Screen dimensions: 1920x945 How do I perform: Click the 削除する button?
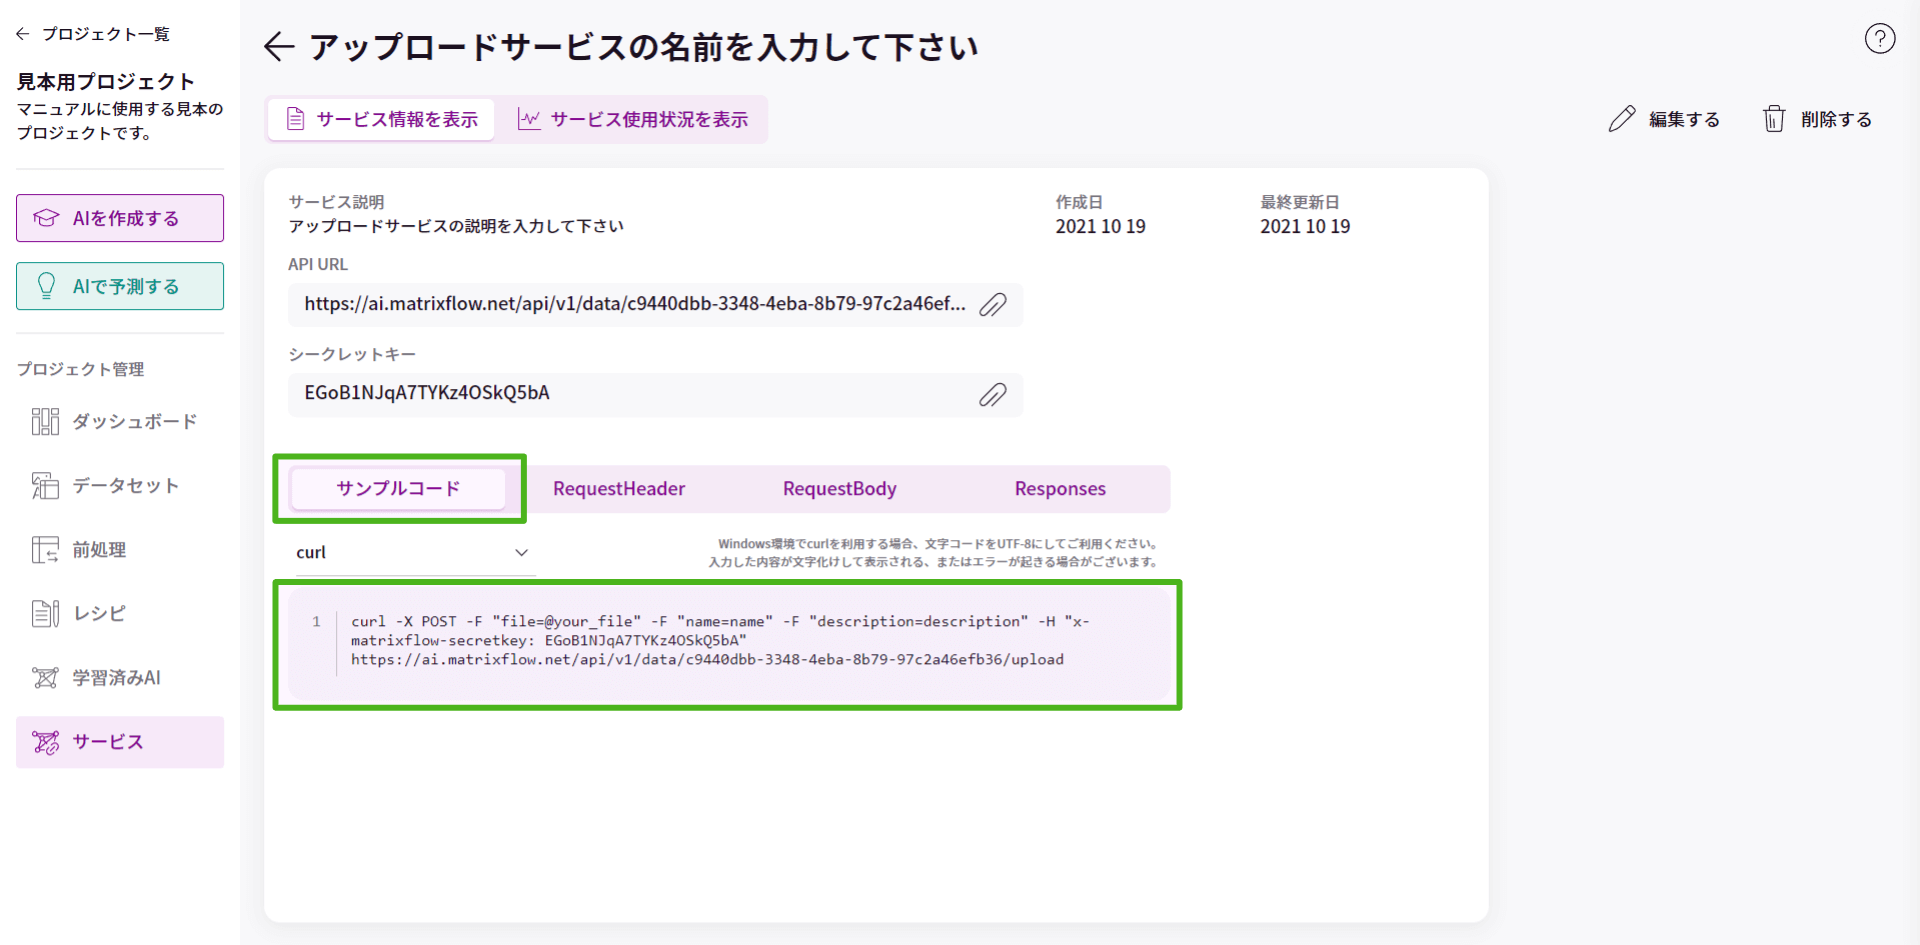pyautogui.click(x=1817, y=119)
